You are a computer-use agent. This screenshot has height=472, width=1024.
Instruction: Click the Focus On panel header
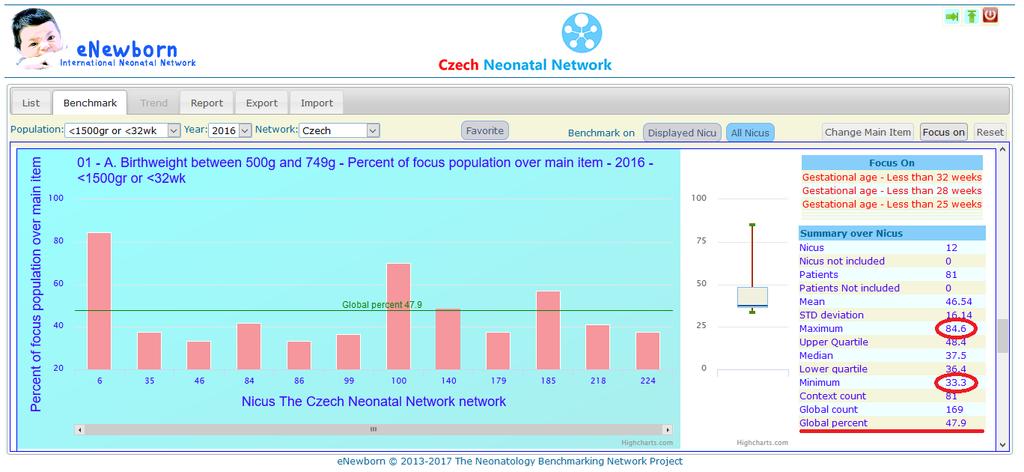coord(891,163)
